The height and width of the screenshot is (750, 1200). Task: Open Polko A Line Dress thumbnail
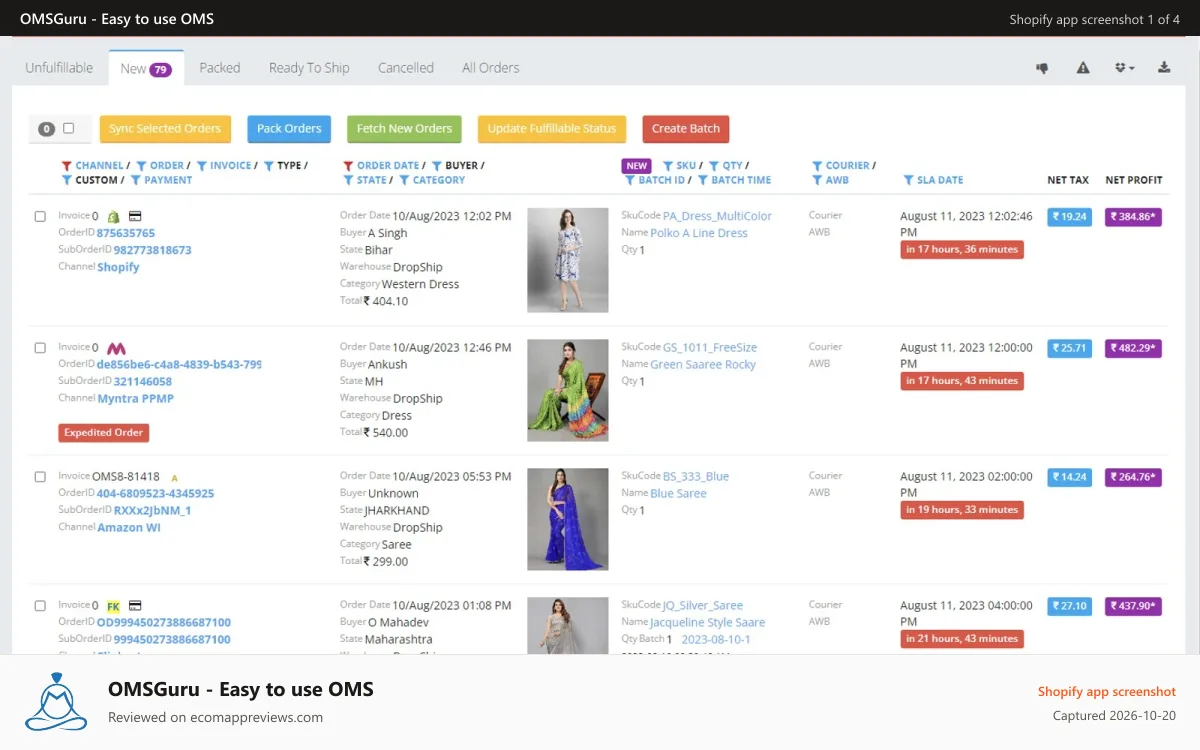coord(568,260)
